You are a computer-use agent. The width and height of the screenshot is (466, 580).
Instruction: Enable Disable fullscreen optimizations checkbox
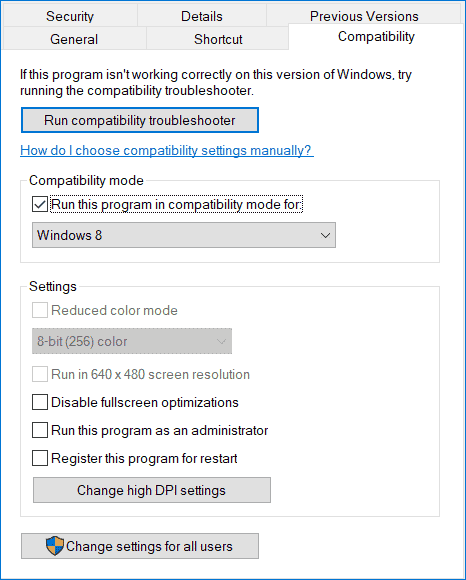point(40,402)
